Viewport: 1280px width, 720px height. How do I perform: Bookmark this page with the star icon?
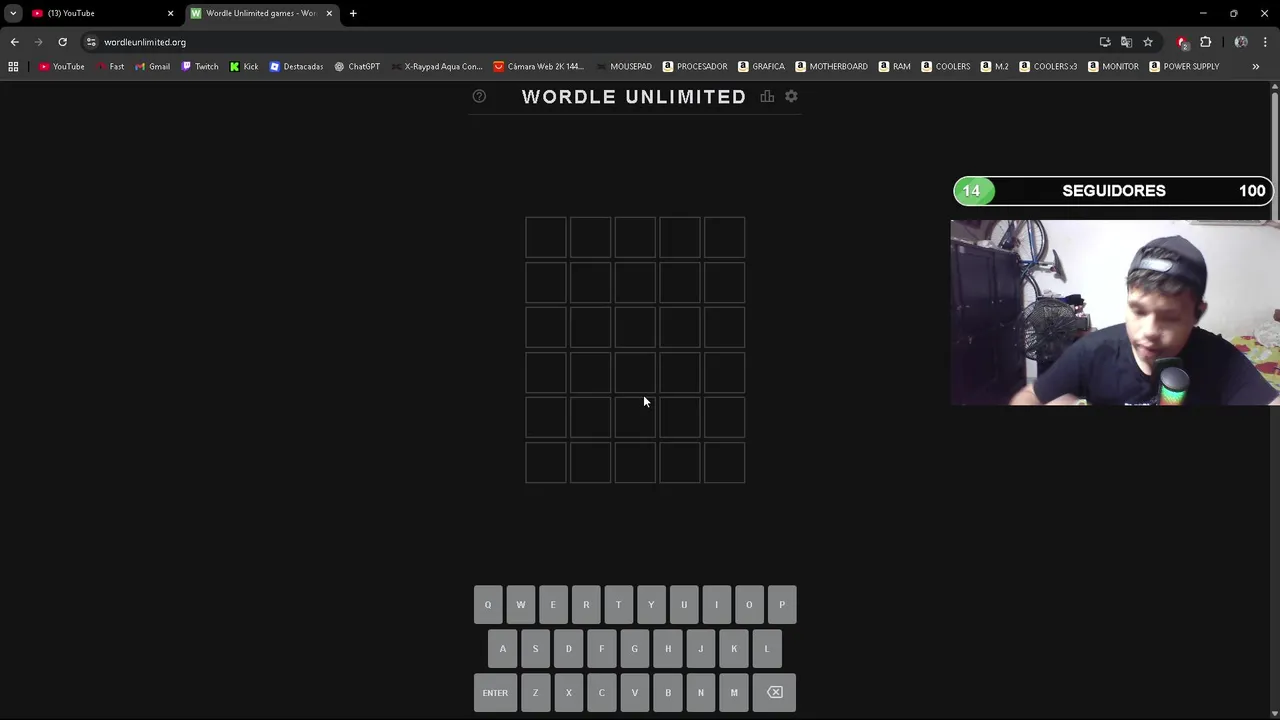click(1148, 42)
